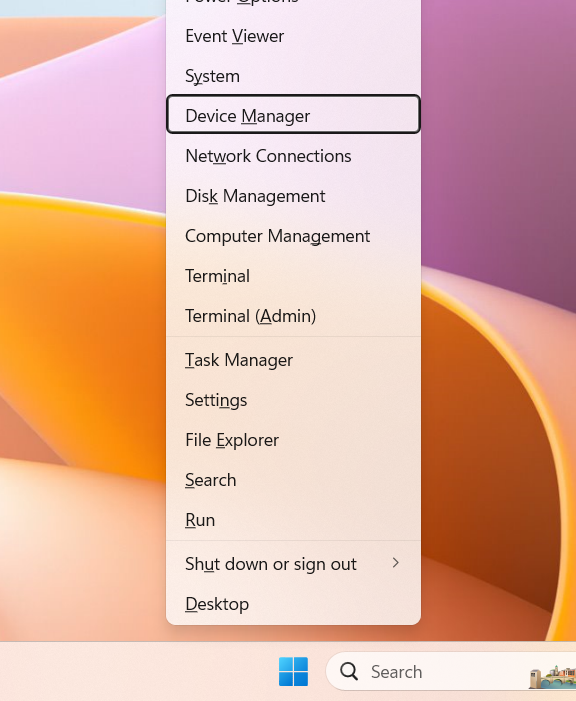The image size is (576, 701).
Task: Show the Desktop via menu entry
Action: (x=293, y=604)
